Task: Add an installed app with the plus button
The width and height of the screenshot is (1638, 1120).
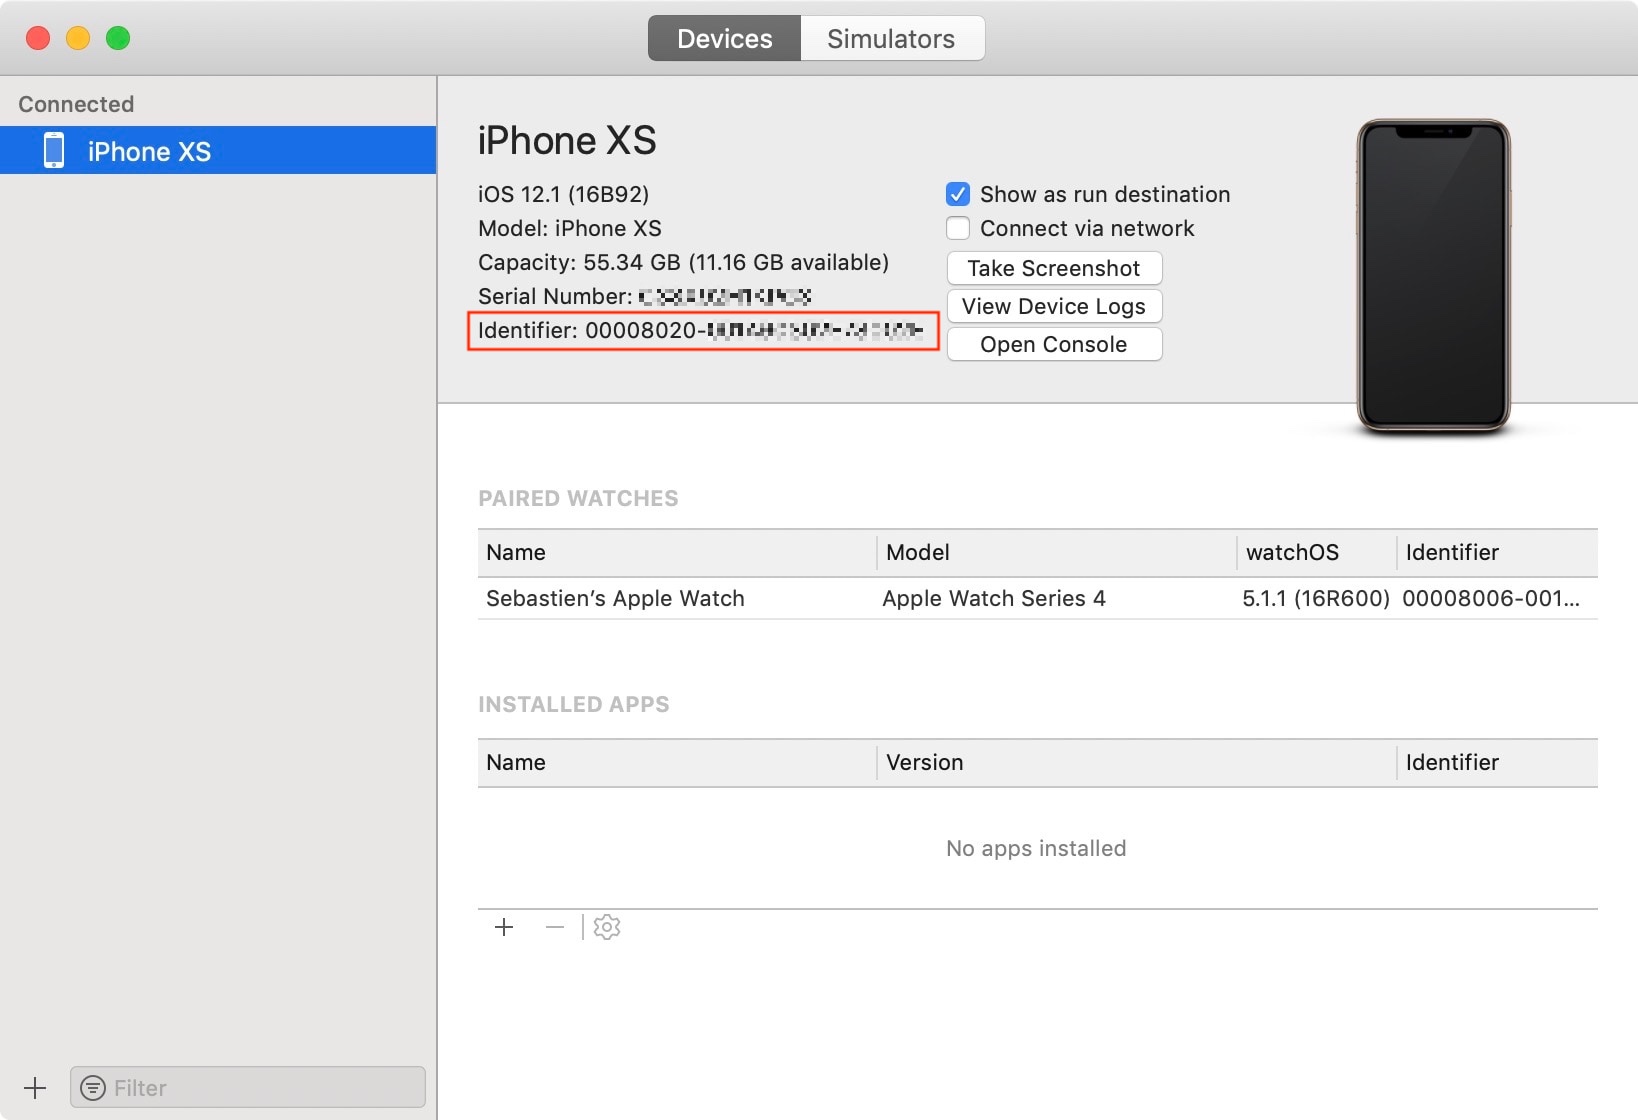Action: coord(504,927)
